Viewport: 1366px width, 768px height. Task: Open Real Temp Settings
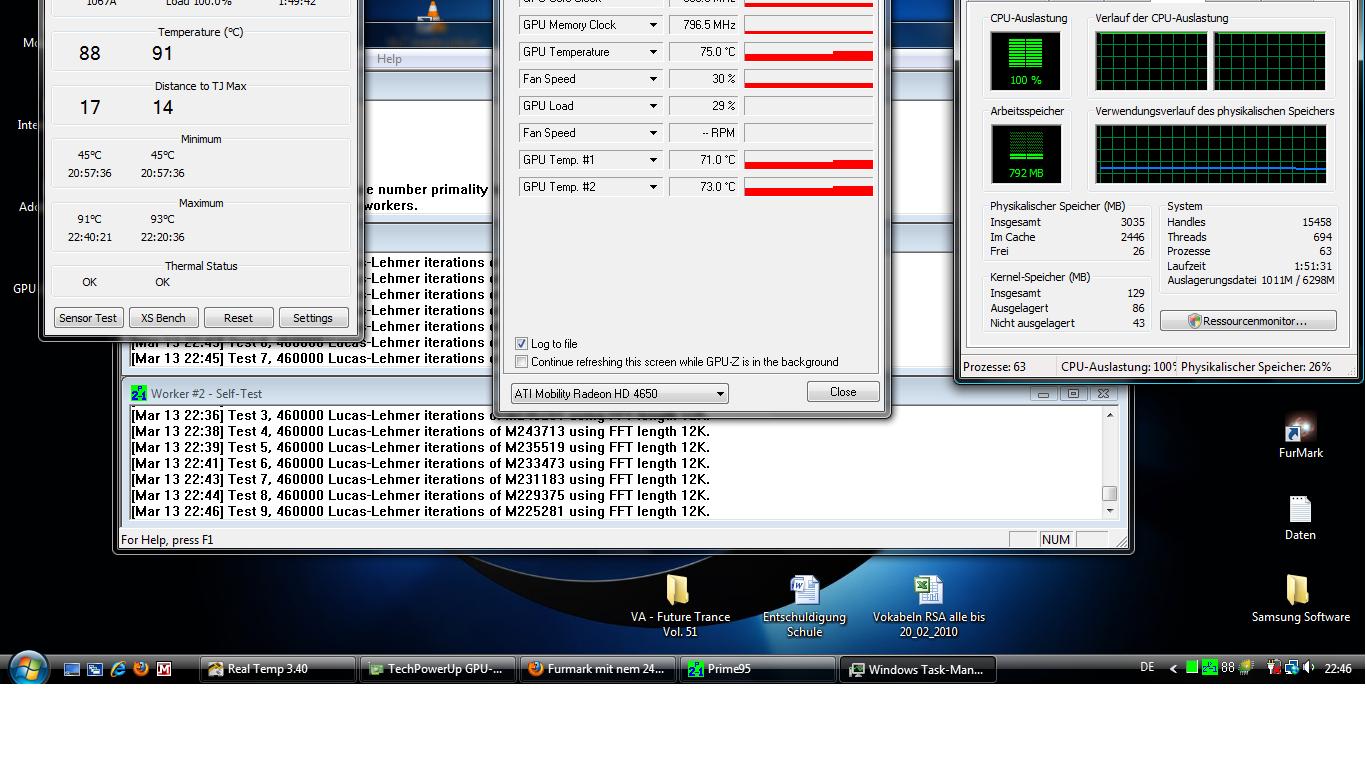pos(313,318)
